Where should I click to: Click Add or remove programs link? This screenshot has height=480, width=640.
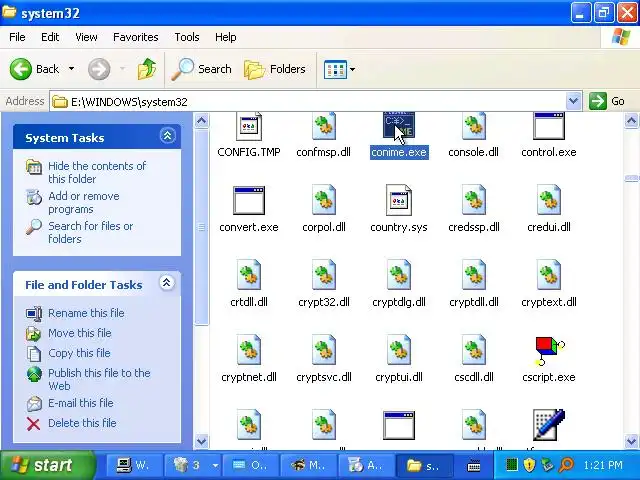point(84,202)
